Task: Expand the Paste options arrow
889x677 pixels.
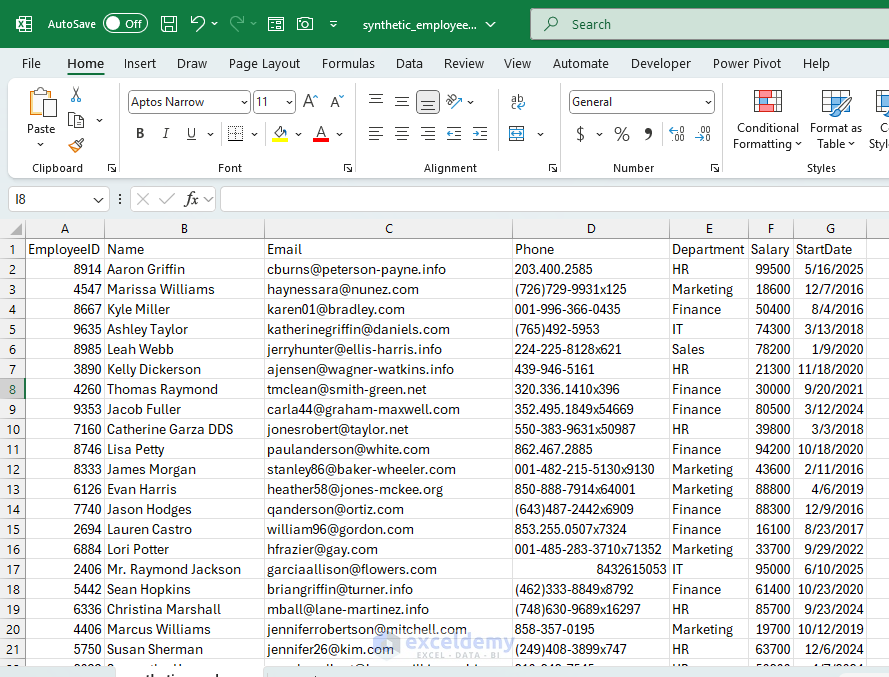Action: pyautogui.click(x=41, y=145)
